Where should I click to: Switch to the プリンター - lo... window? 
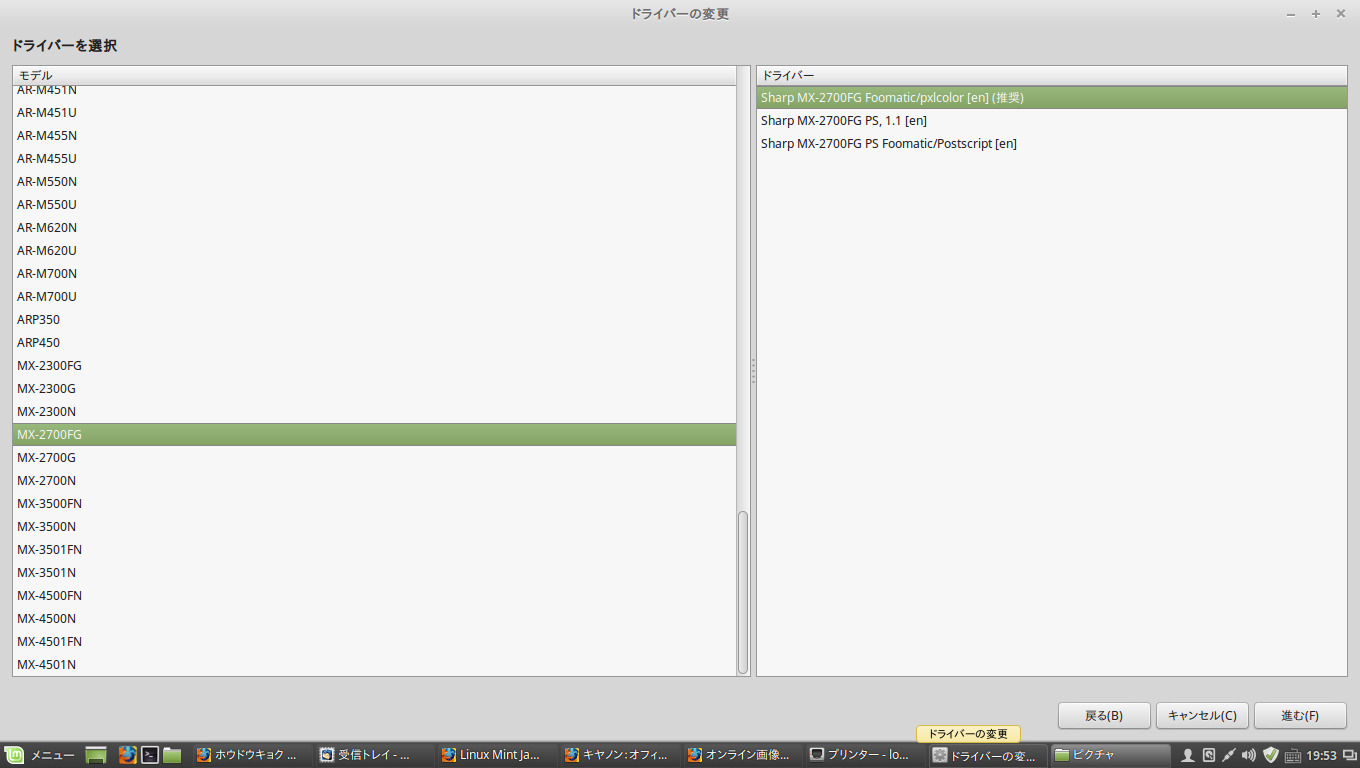[x=866, y=755]
